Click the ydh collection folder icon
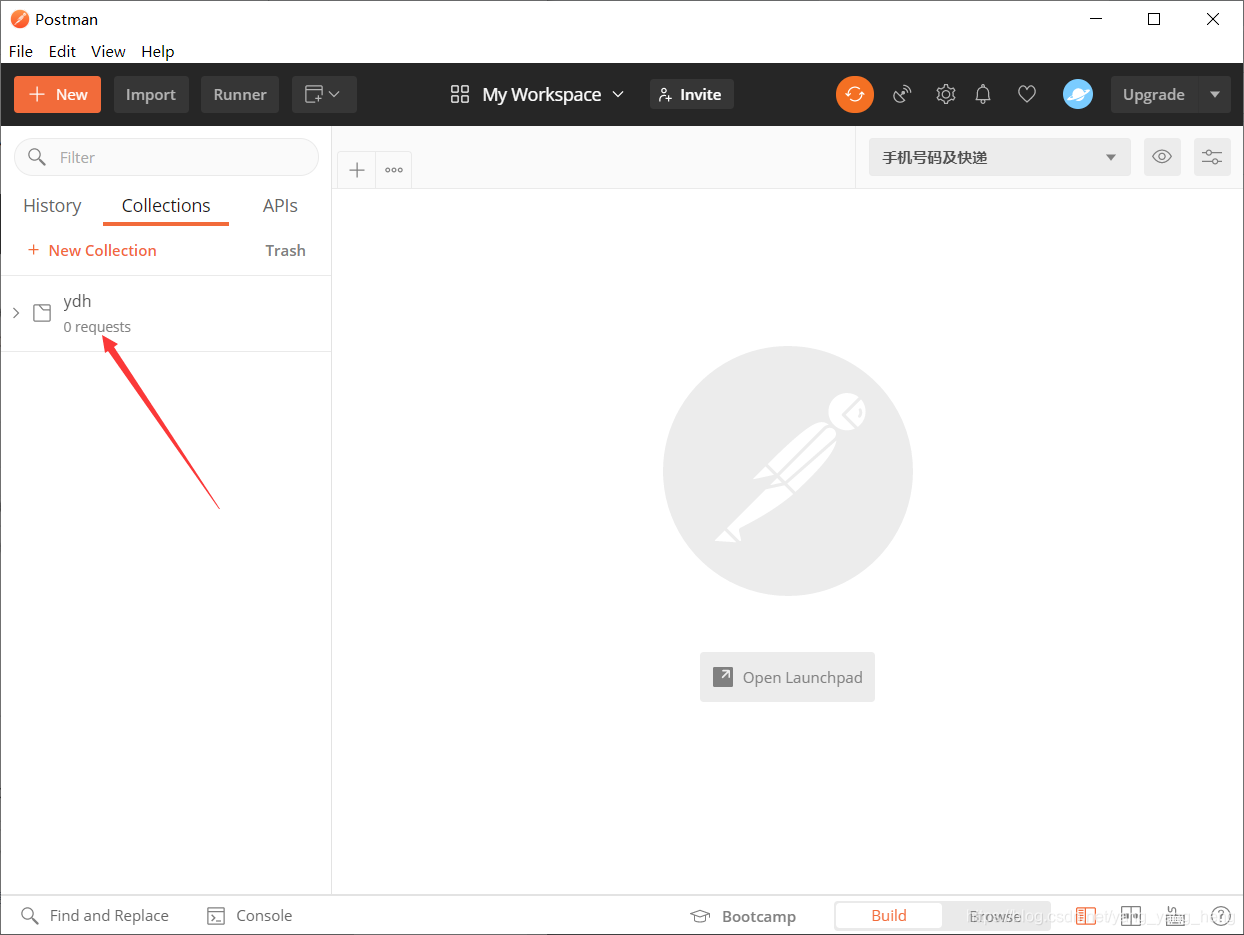 [x=42, y=313]
